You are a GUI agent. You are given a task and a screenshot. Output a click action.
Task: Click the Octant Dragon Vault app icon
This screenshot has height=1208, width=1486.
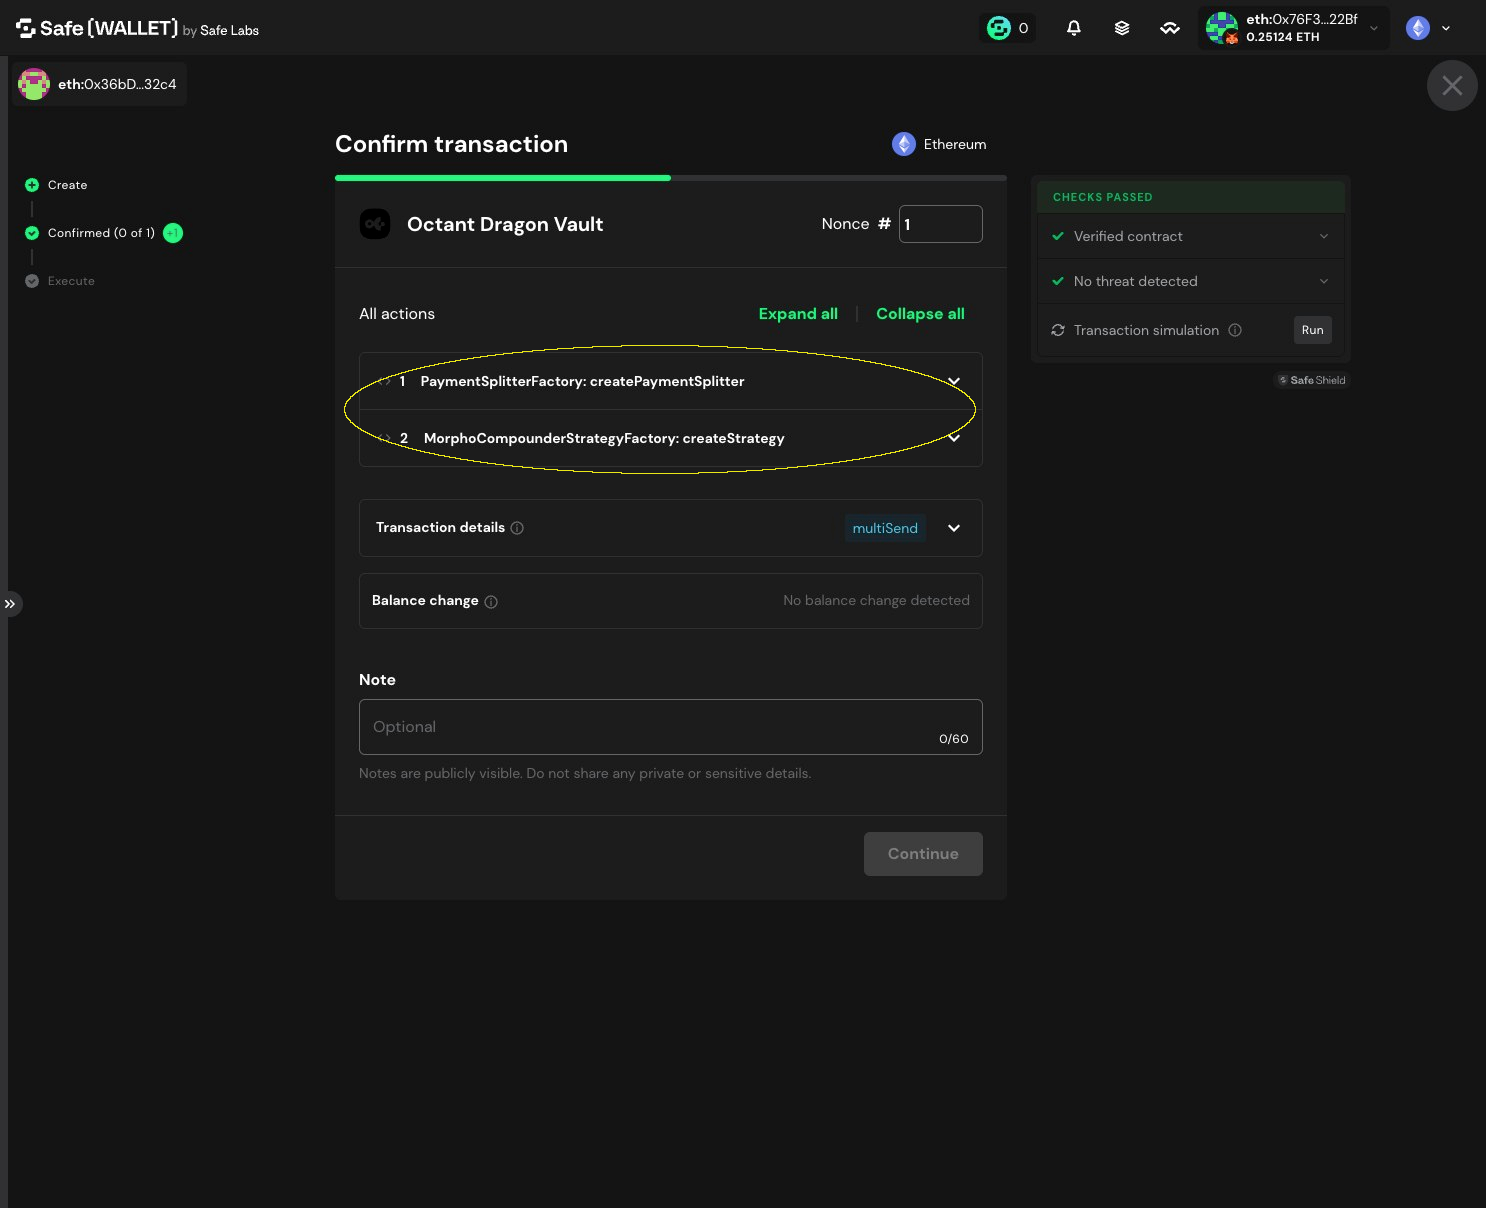pos(375,224)
